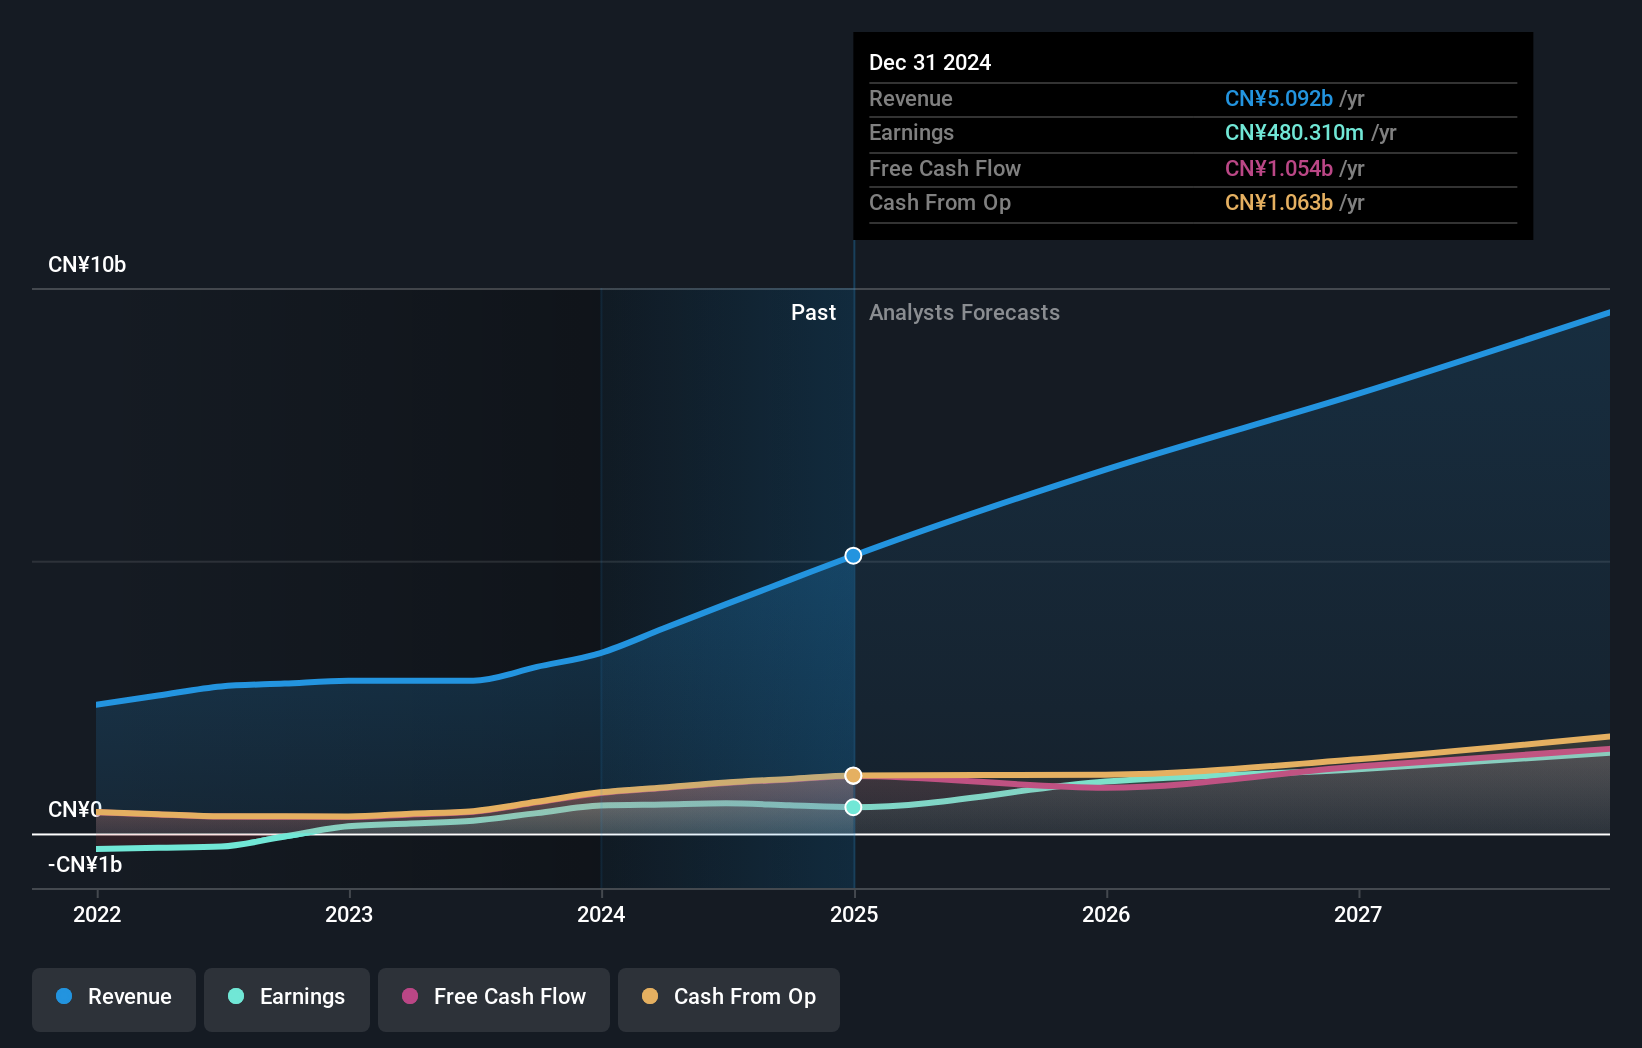Image resolution: width=1642 pixels, height=1048 pixels.
Task: Click the pink Free Cash Flow legend dot
Action: (410, 996)
